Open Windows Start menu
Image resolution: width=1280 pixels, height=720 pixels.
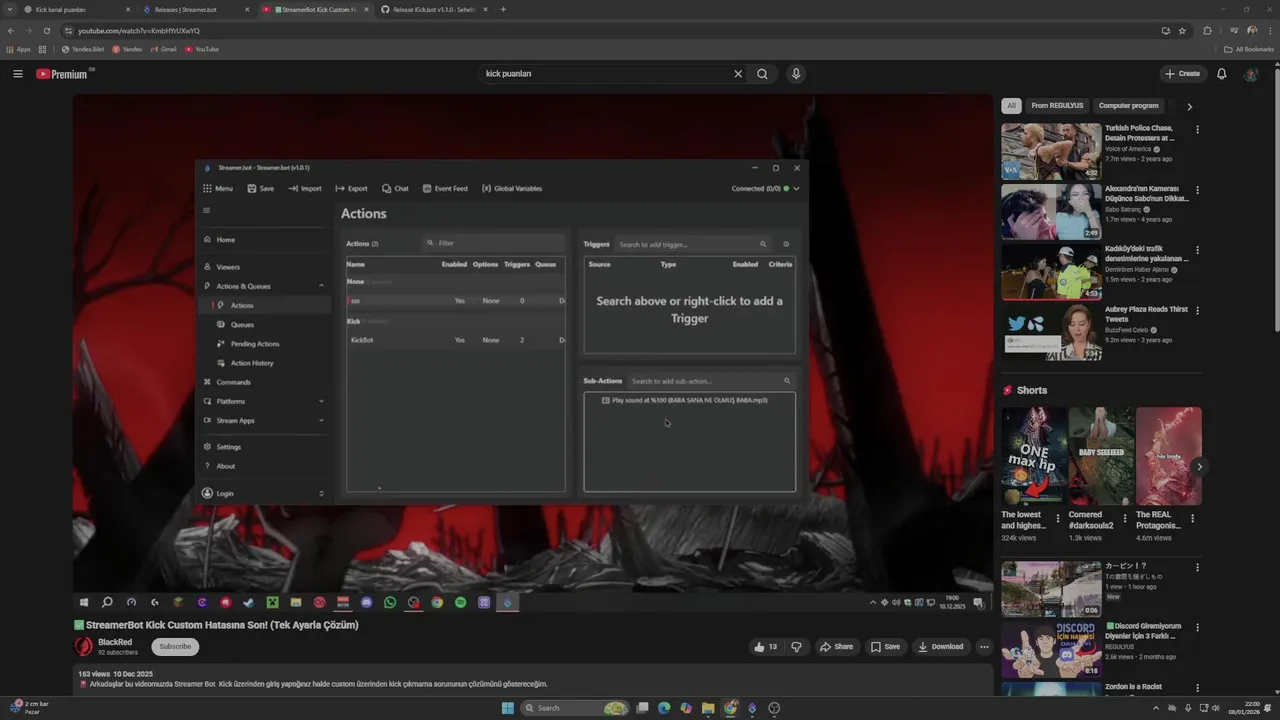(x=507, y=708)
